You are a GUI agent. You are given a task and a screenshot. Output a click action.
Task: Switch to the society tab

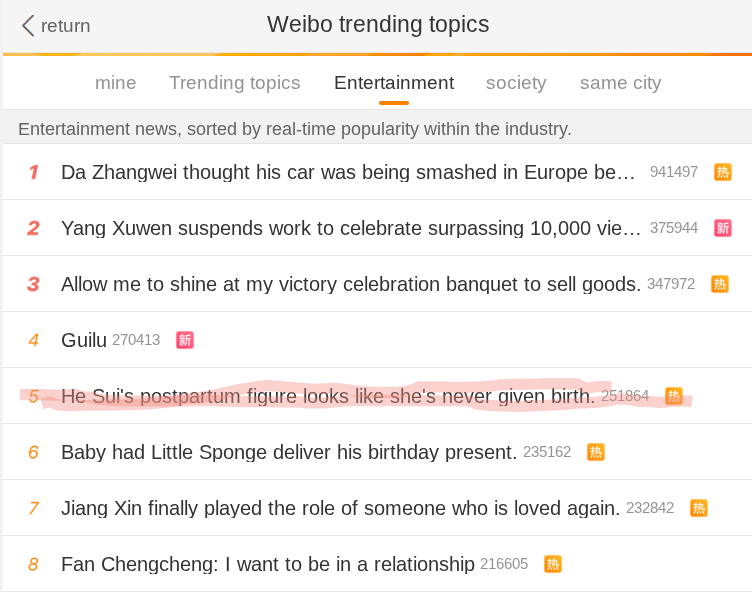516,83
